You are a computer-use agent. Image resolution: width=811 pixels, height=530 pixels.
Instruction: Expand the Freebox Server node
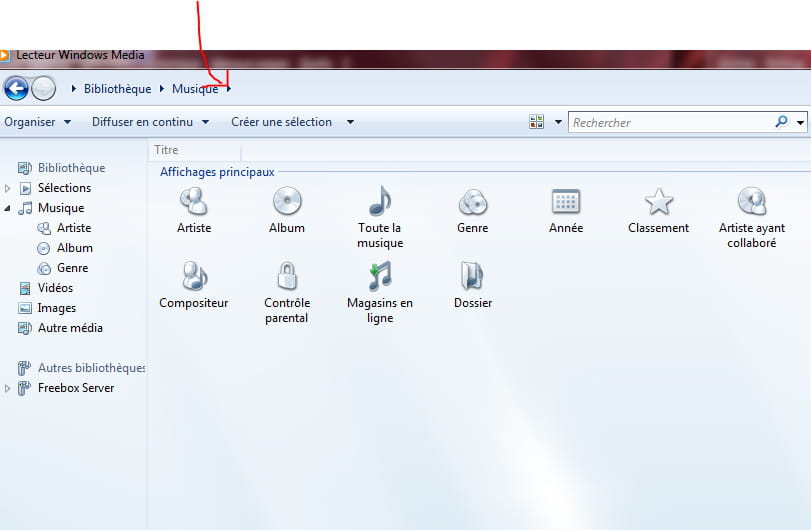pyautogui.click(x=7, y=388)
